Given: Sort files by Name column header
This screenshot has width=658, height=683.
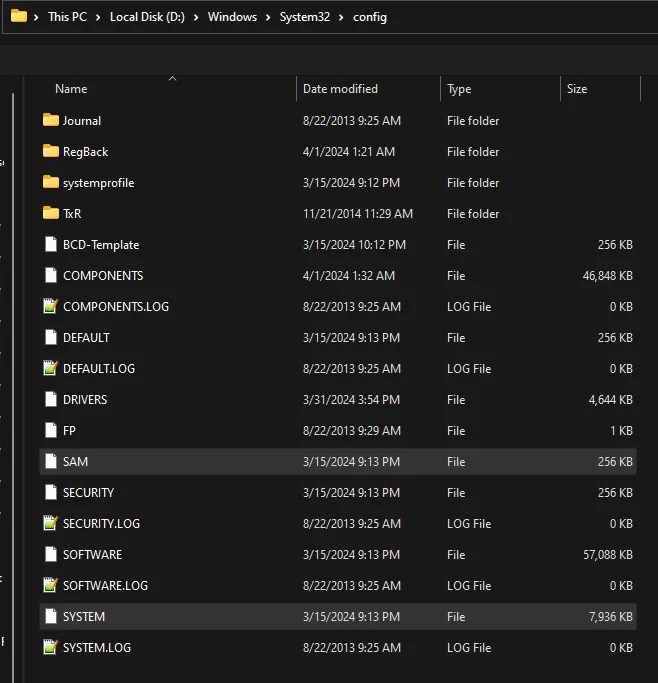Looking at the screenshot, I should pos(71,89).
